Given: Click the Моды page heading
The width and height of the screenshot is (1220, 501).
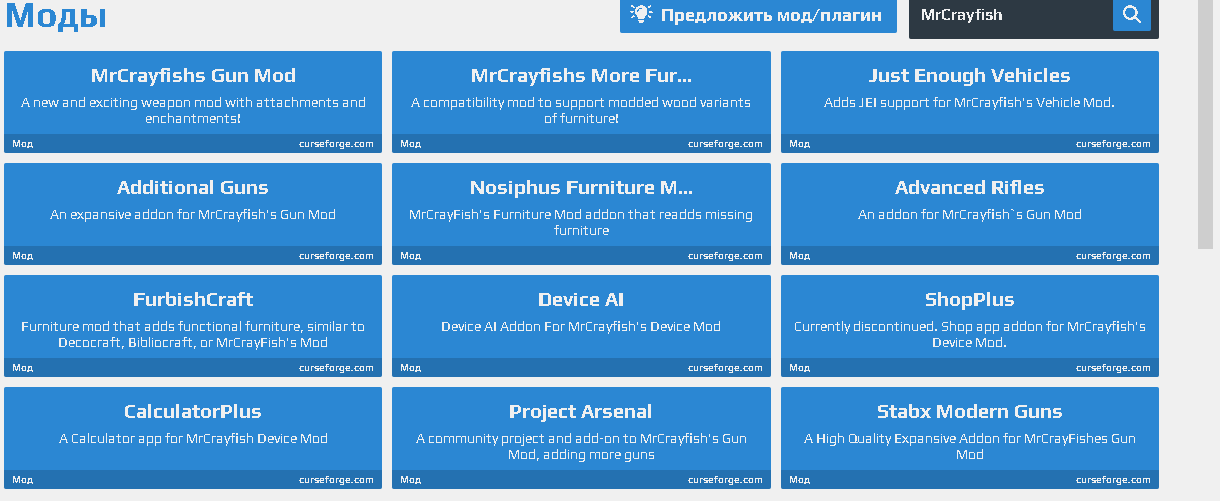Looking at the screenshot, I should pos(56,15).
